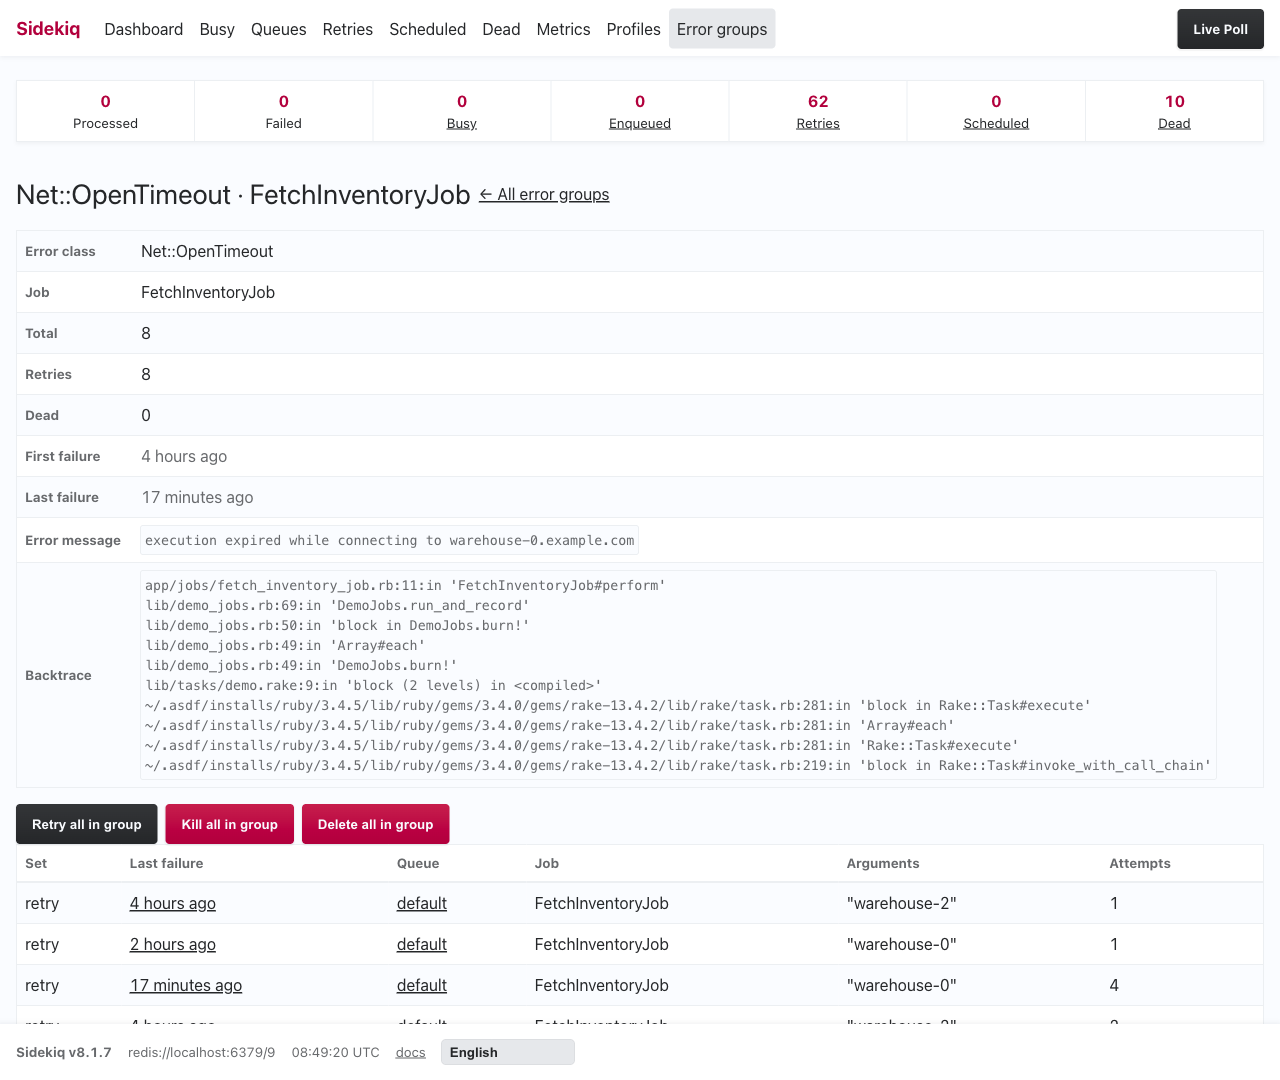Click the backtrace line 'app/jobs/fetch_inventory_job.rb:11'
Viewport: 1280px width, 1080px height.
[405, 585]
